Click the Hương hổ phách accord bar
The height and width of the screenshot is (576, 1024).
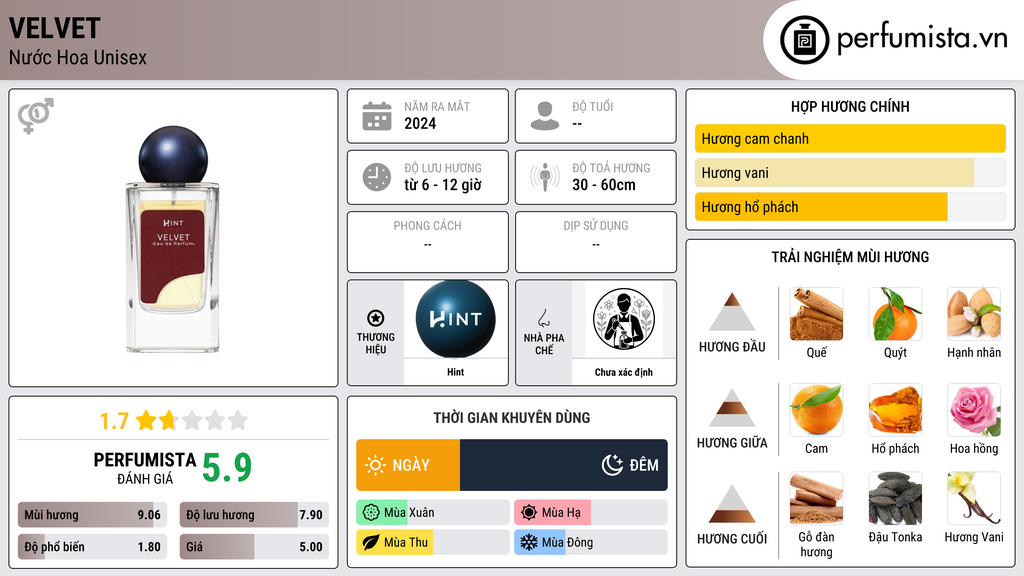pos(850,207)
